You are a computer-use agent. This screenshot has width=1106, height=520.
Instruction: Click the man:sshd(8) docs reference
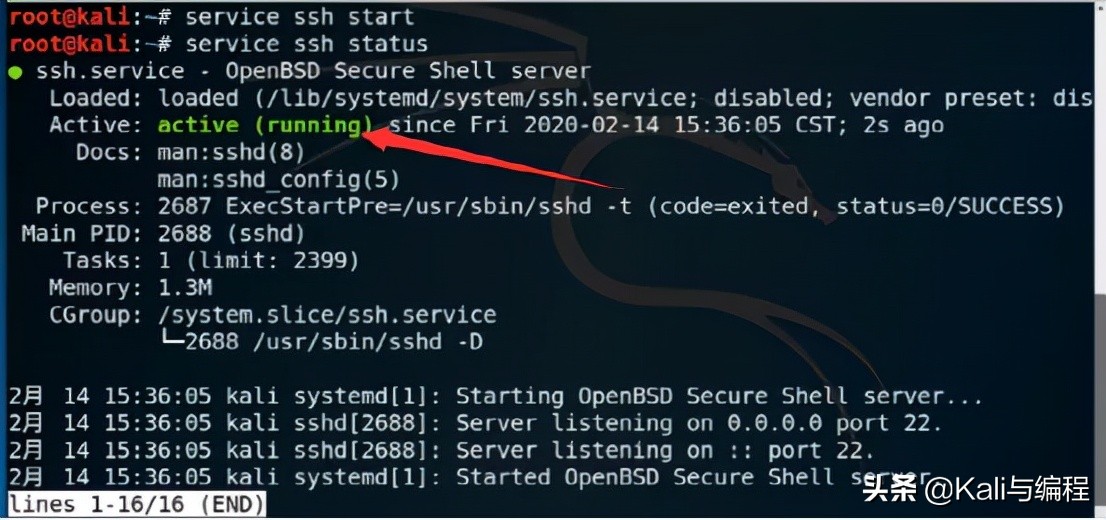[x=231, y=152]
